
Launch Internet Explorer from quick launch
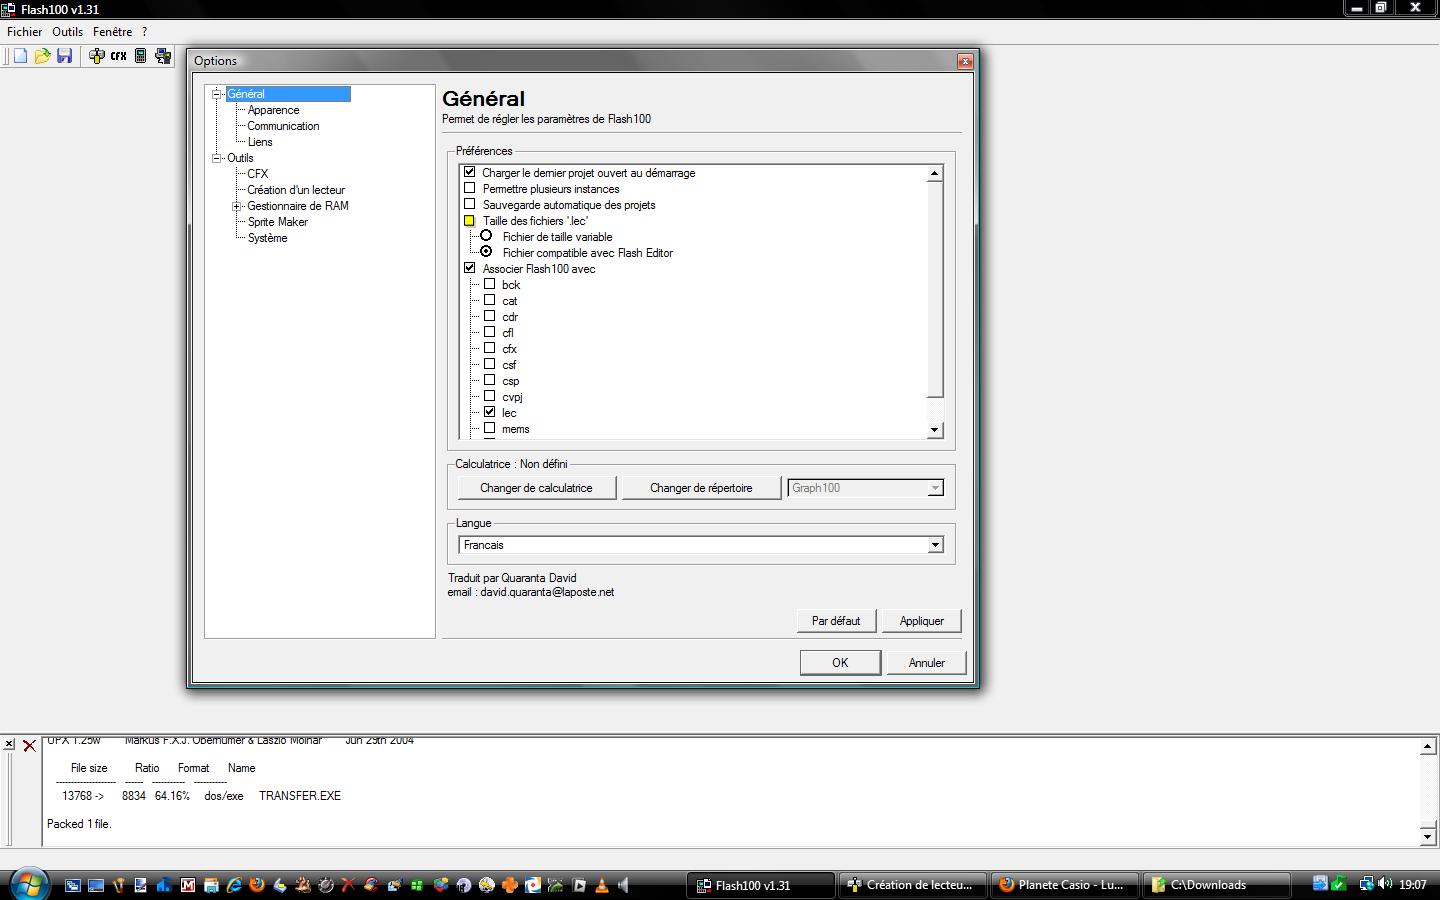click(233, 885)
